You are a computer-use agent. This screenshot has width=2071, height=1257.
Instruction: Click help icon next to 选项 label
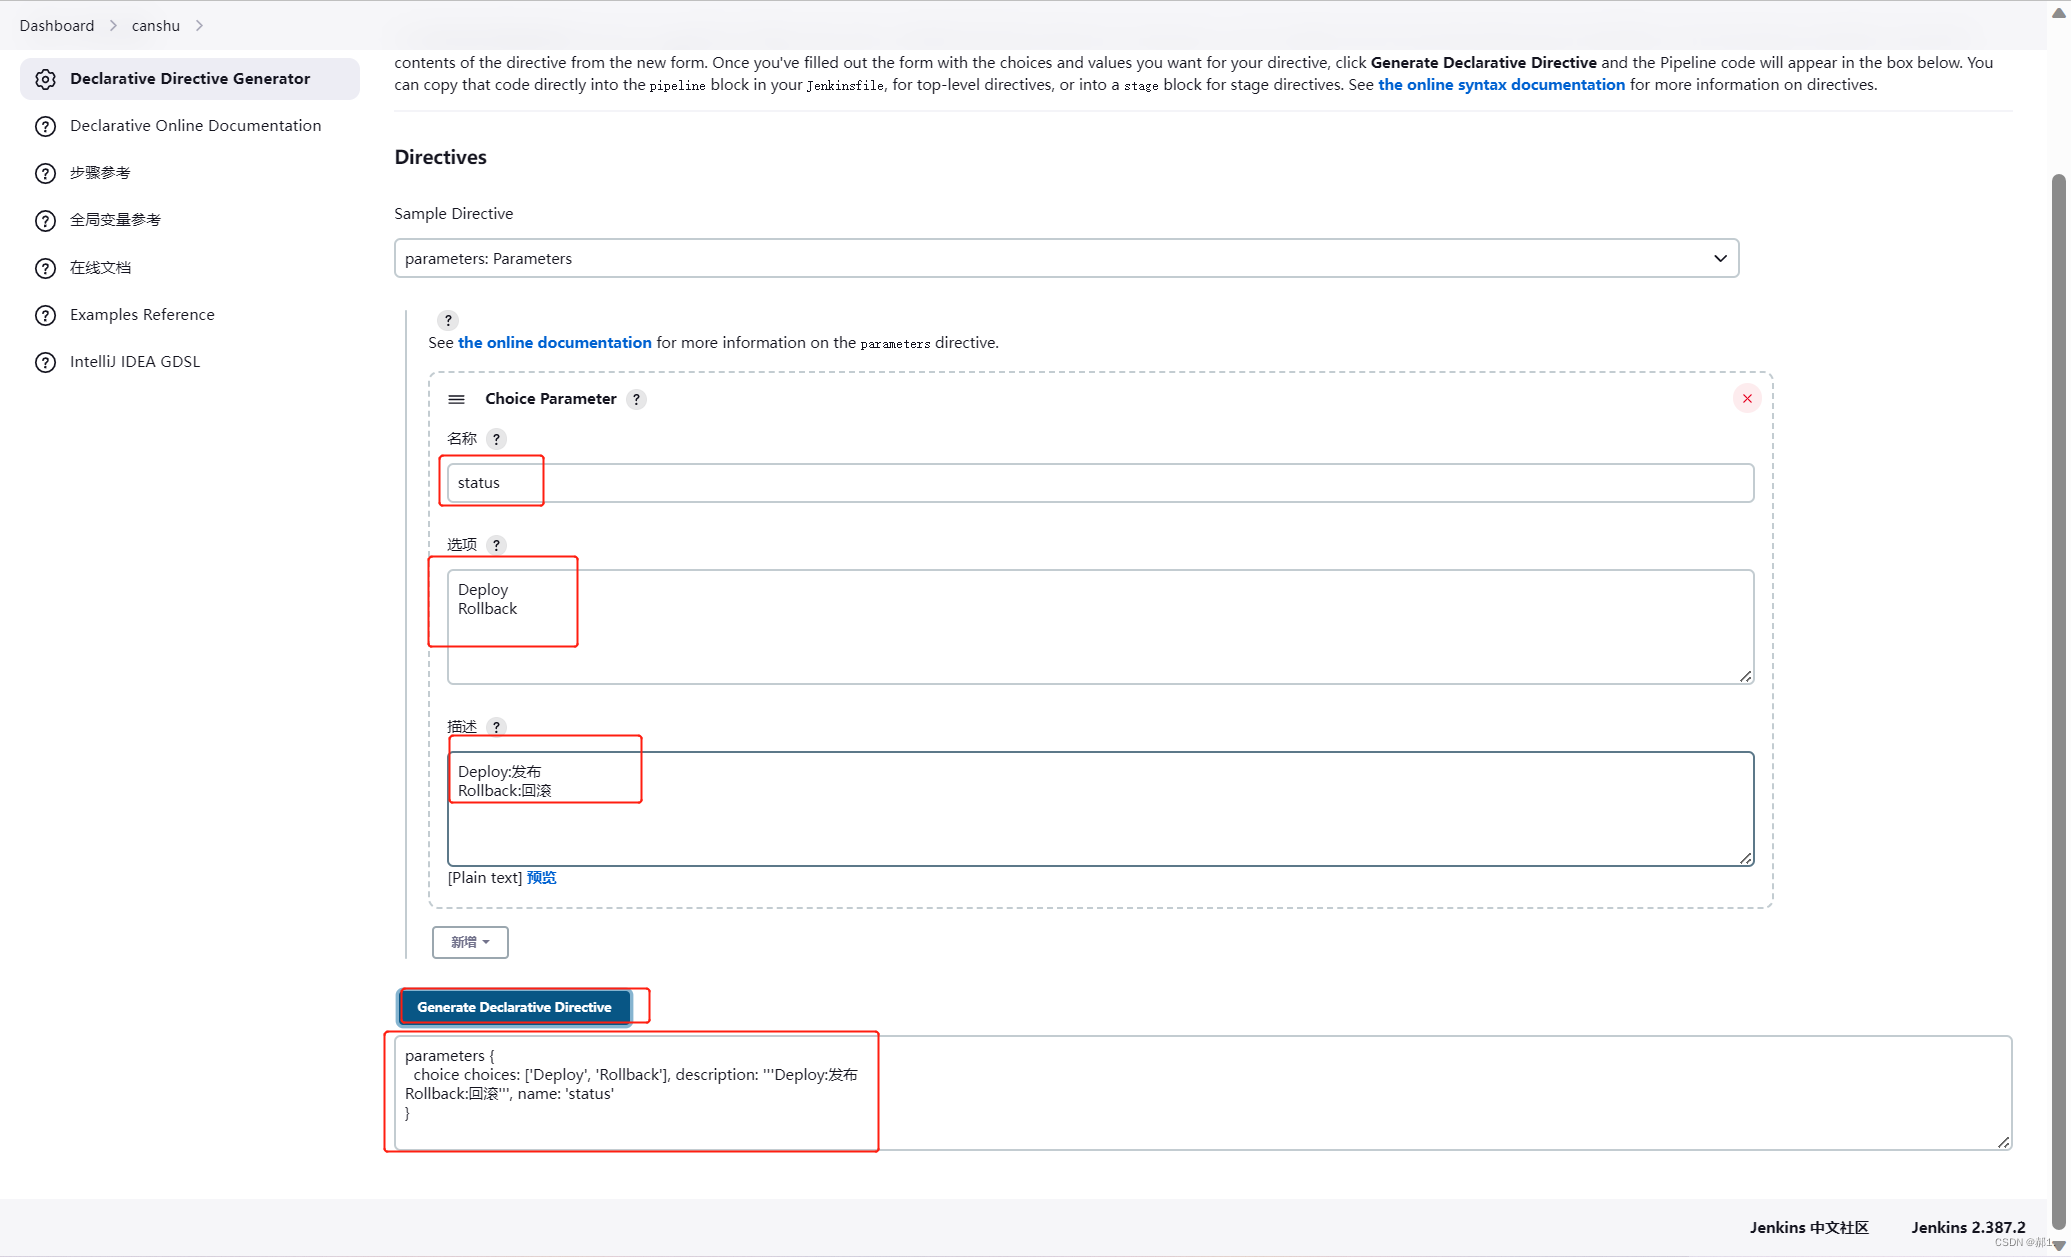pos(496,545)
